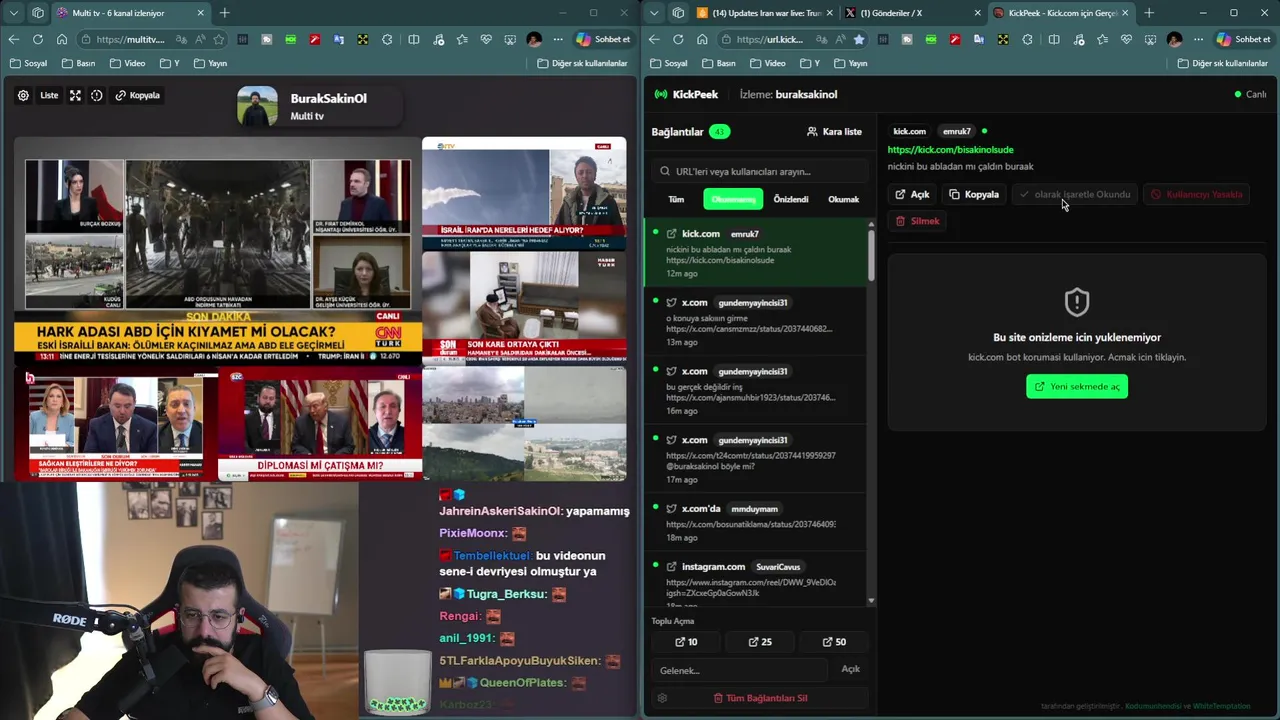Click the circular timer icon beside Kopyala
1280x720 pixels.
coord(96,95)
